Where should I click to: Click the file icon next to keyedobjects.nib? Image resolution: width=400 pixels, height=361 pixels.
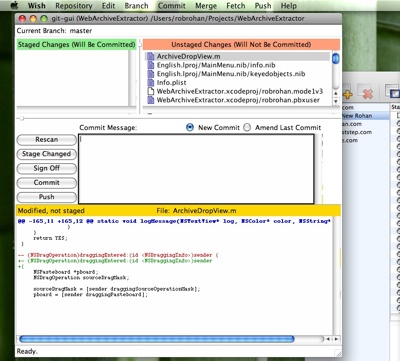click(151, 74)
